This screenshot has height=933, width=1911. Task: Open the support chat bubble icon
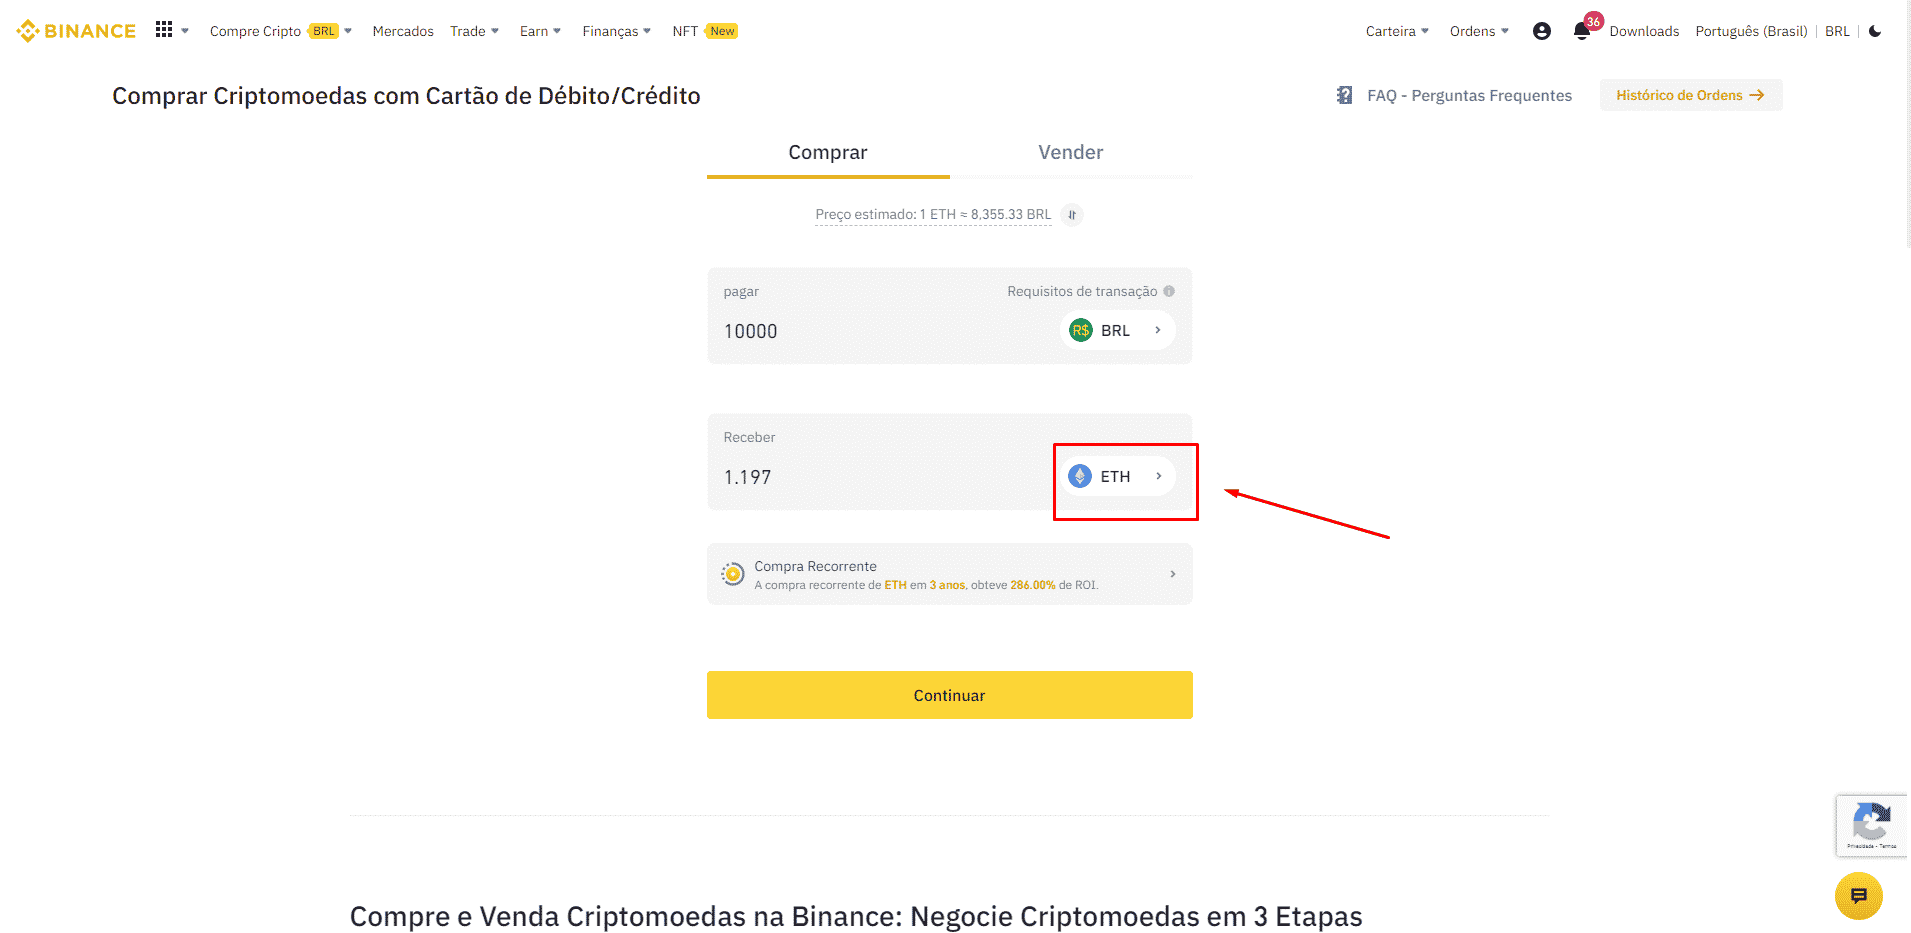(x=1858, y=895)
